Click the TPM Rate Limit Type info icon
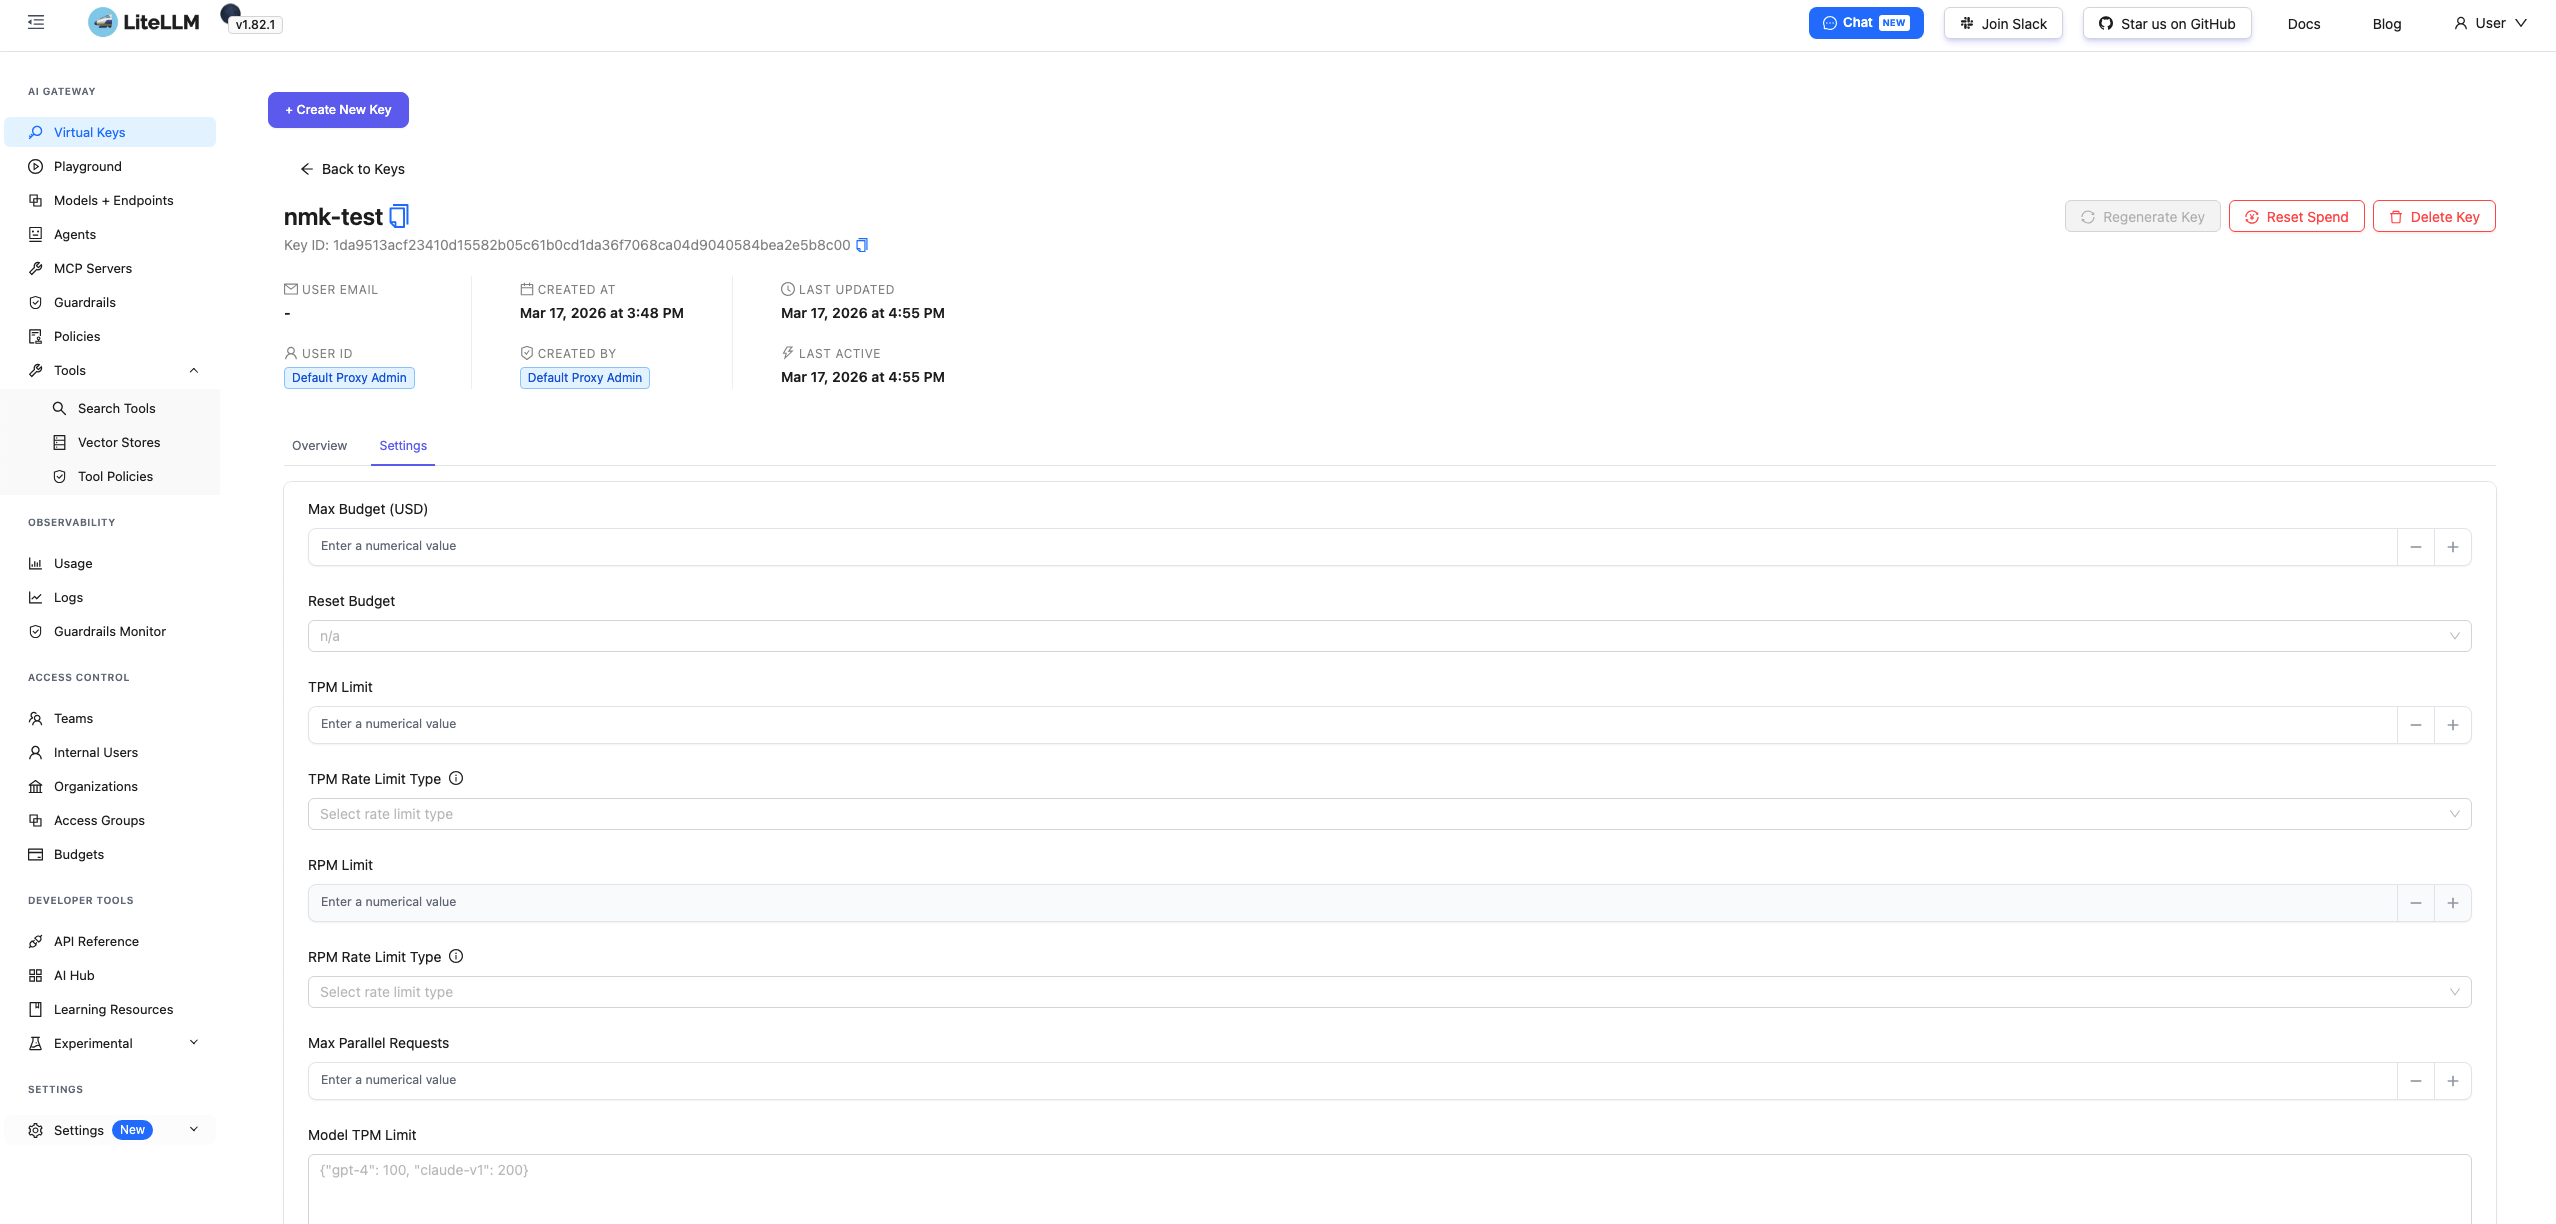The width and height of the screenshot is (2556, 1224). pos(456,778)
